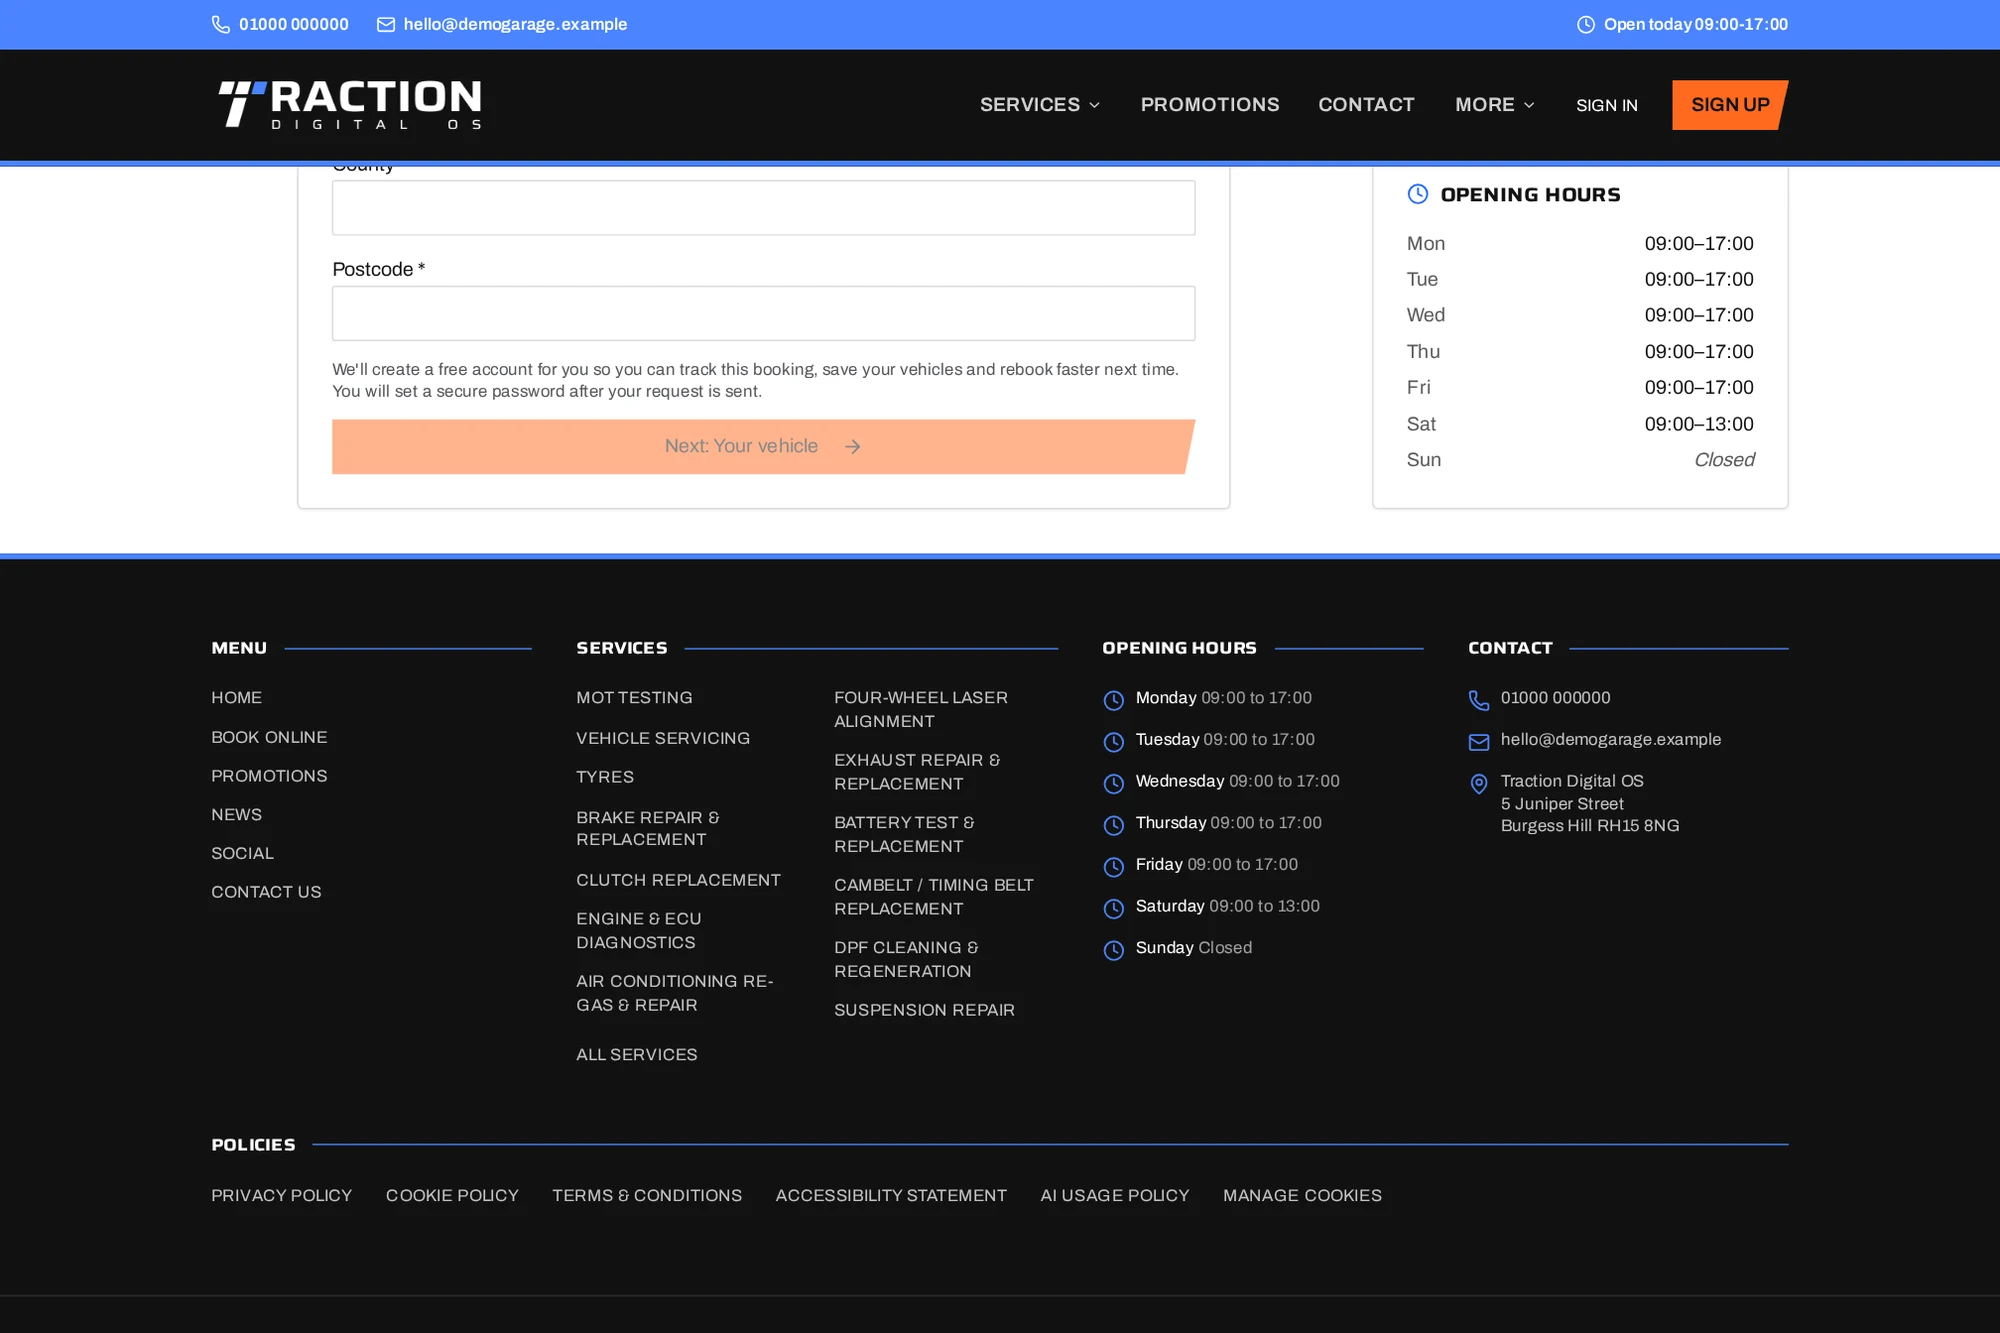Click the Manage Cookies link
The width and height of the screenshot is (2000, 1333).
coord(1302,1196)
